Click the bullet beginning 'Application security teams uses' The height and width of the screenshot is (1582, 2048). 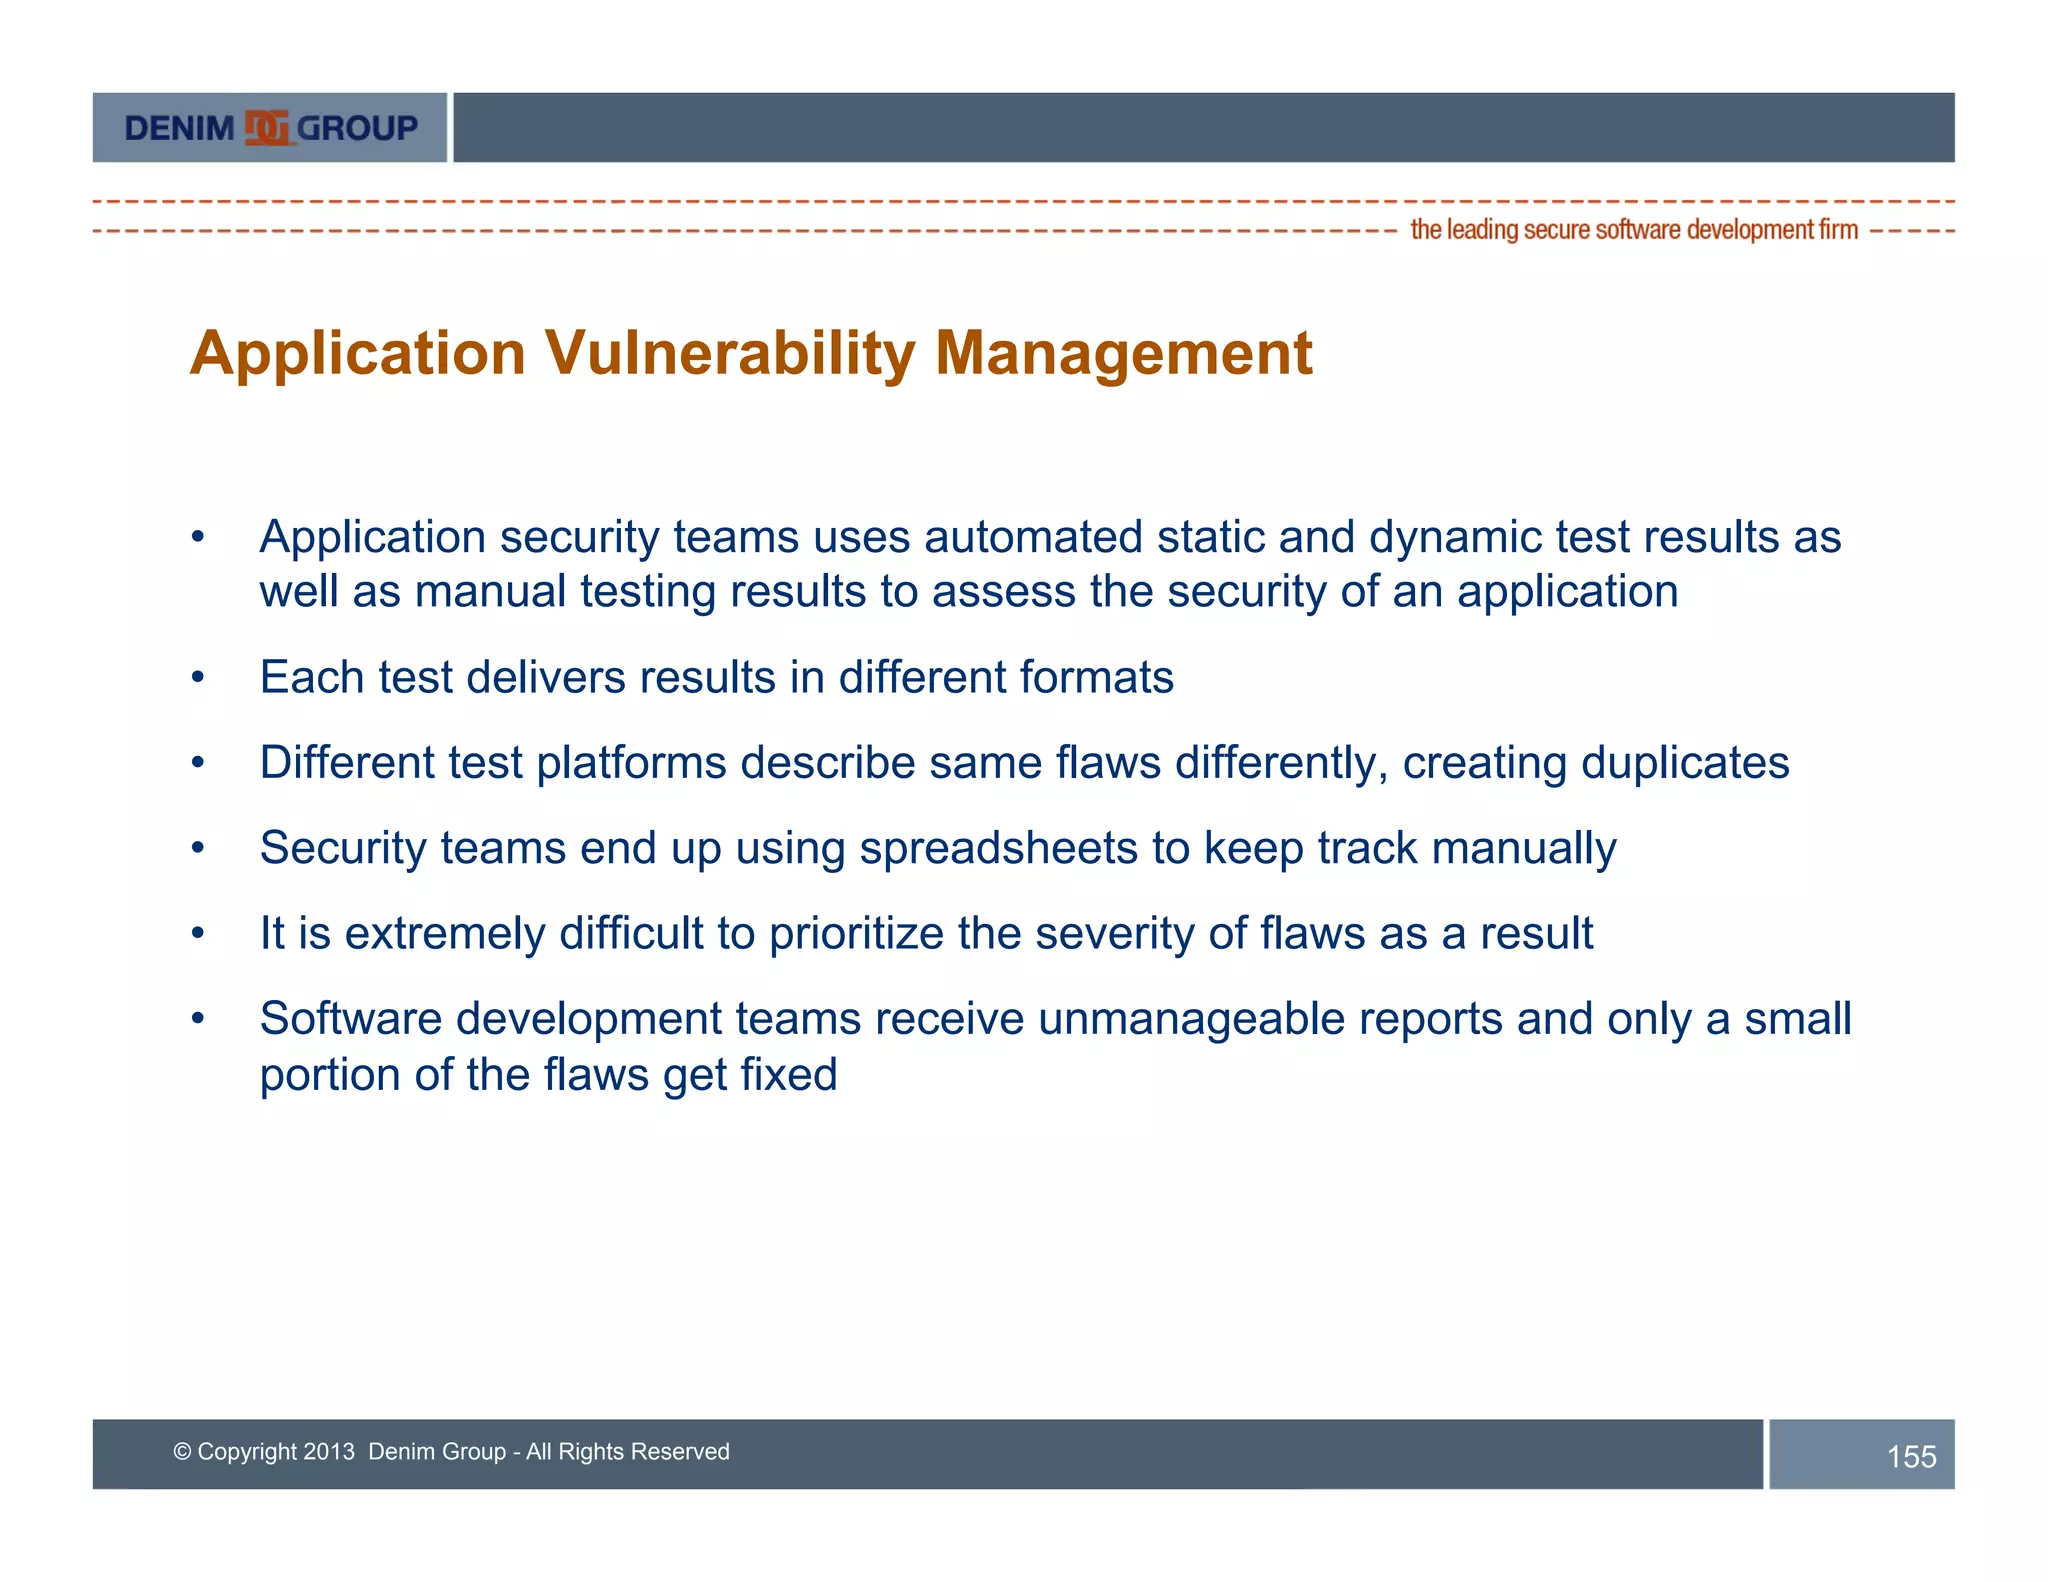[x=1049, y=538]
